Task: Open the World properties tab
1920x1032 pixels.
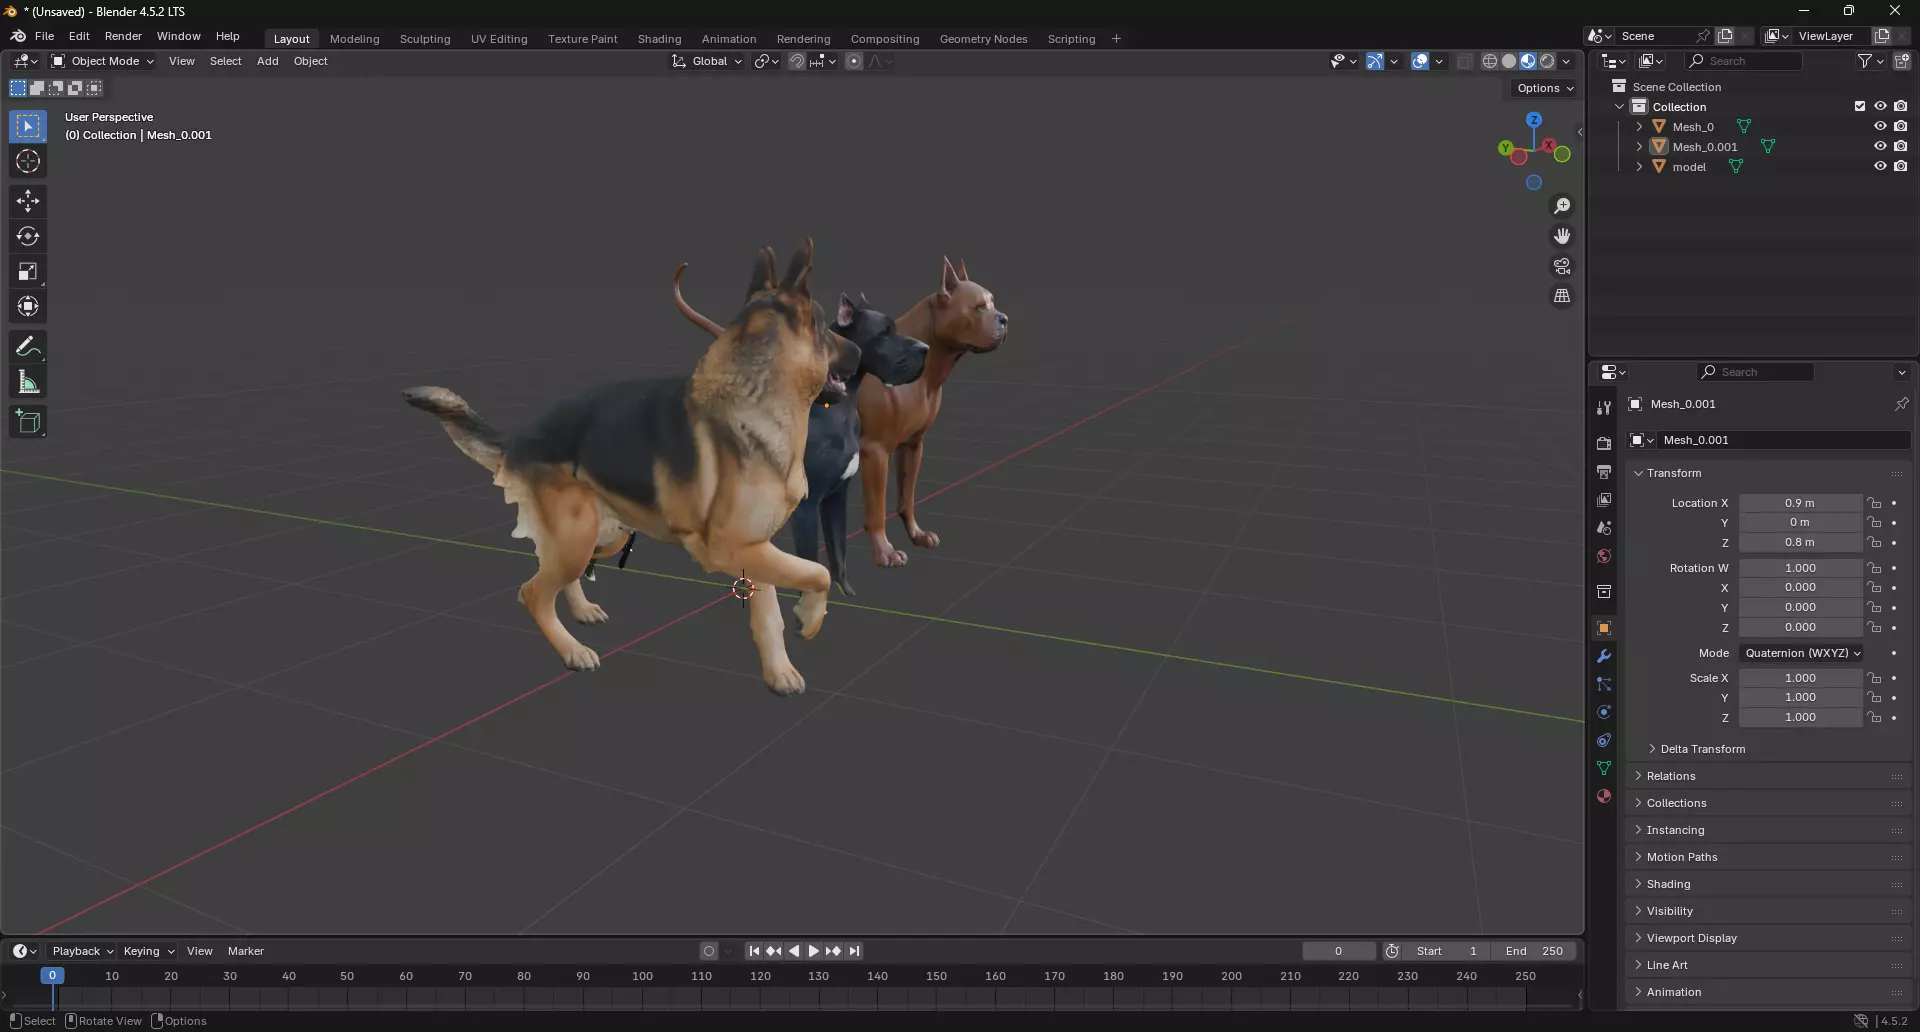Action: point(1604,556)
